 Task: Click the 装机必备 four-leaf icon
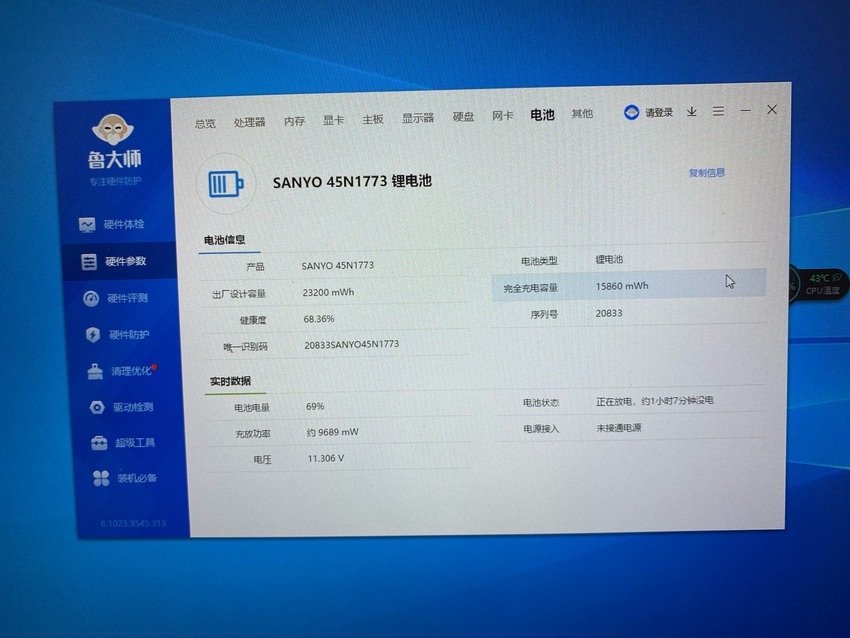101,479
